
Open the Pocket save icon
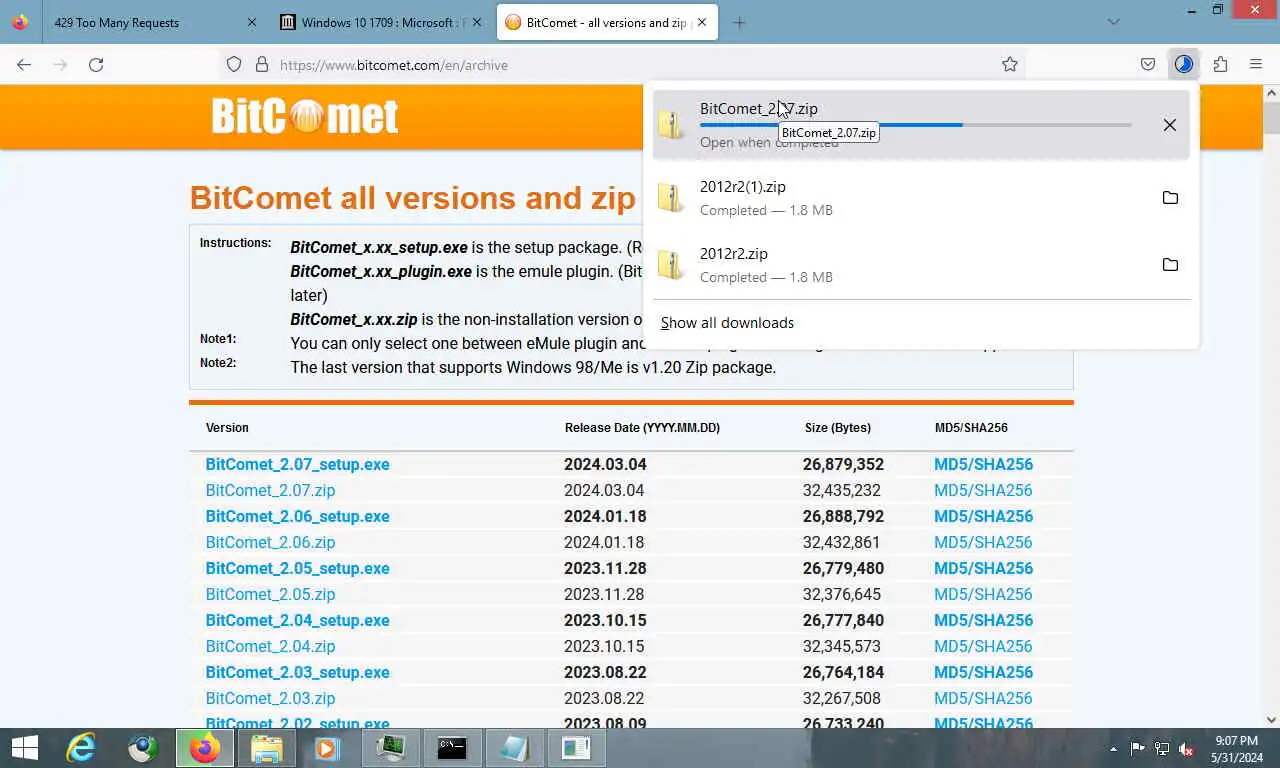coord(1148,64)
